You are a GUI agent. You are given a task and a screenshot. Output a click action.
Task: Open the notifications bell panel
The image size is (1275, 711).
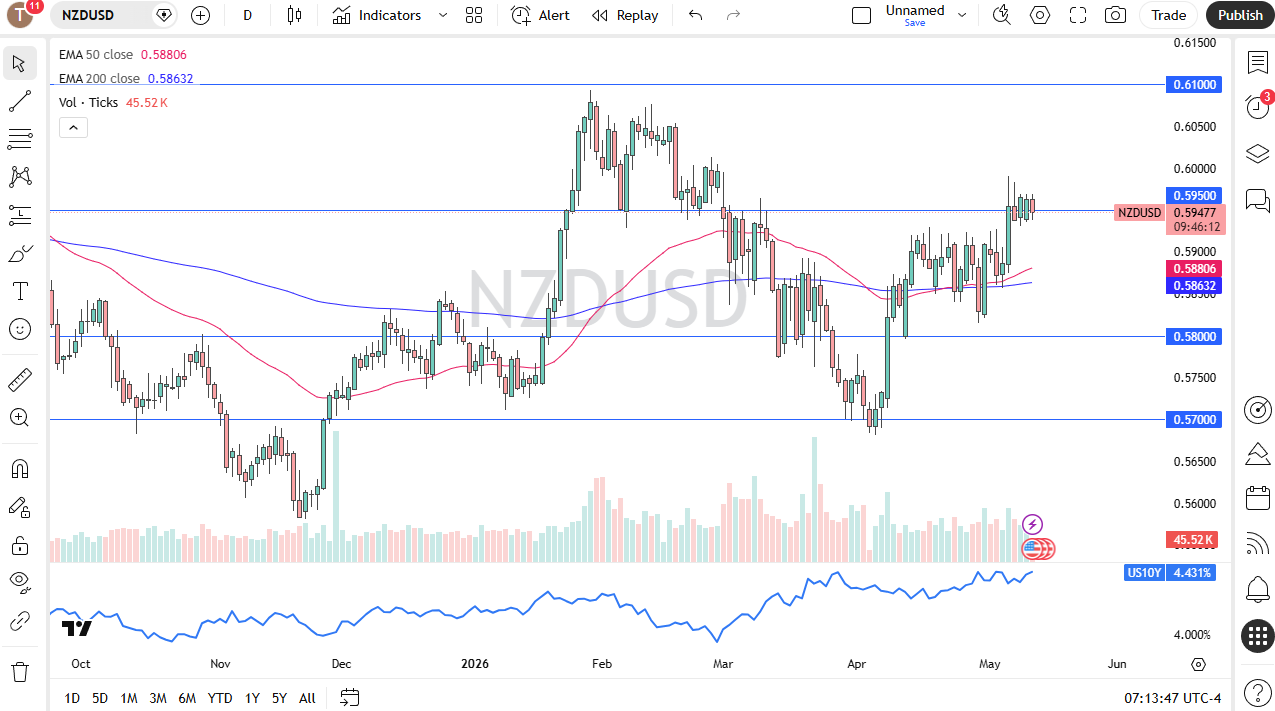click(1257, 588)
